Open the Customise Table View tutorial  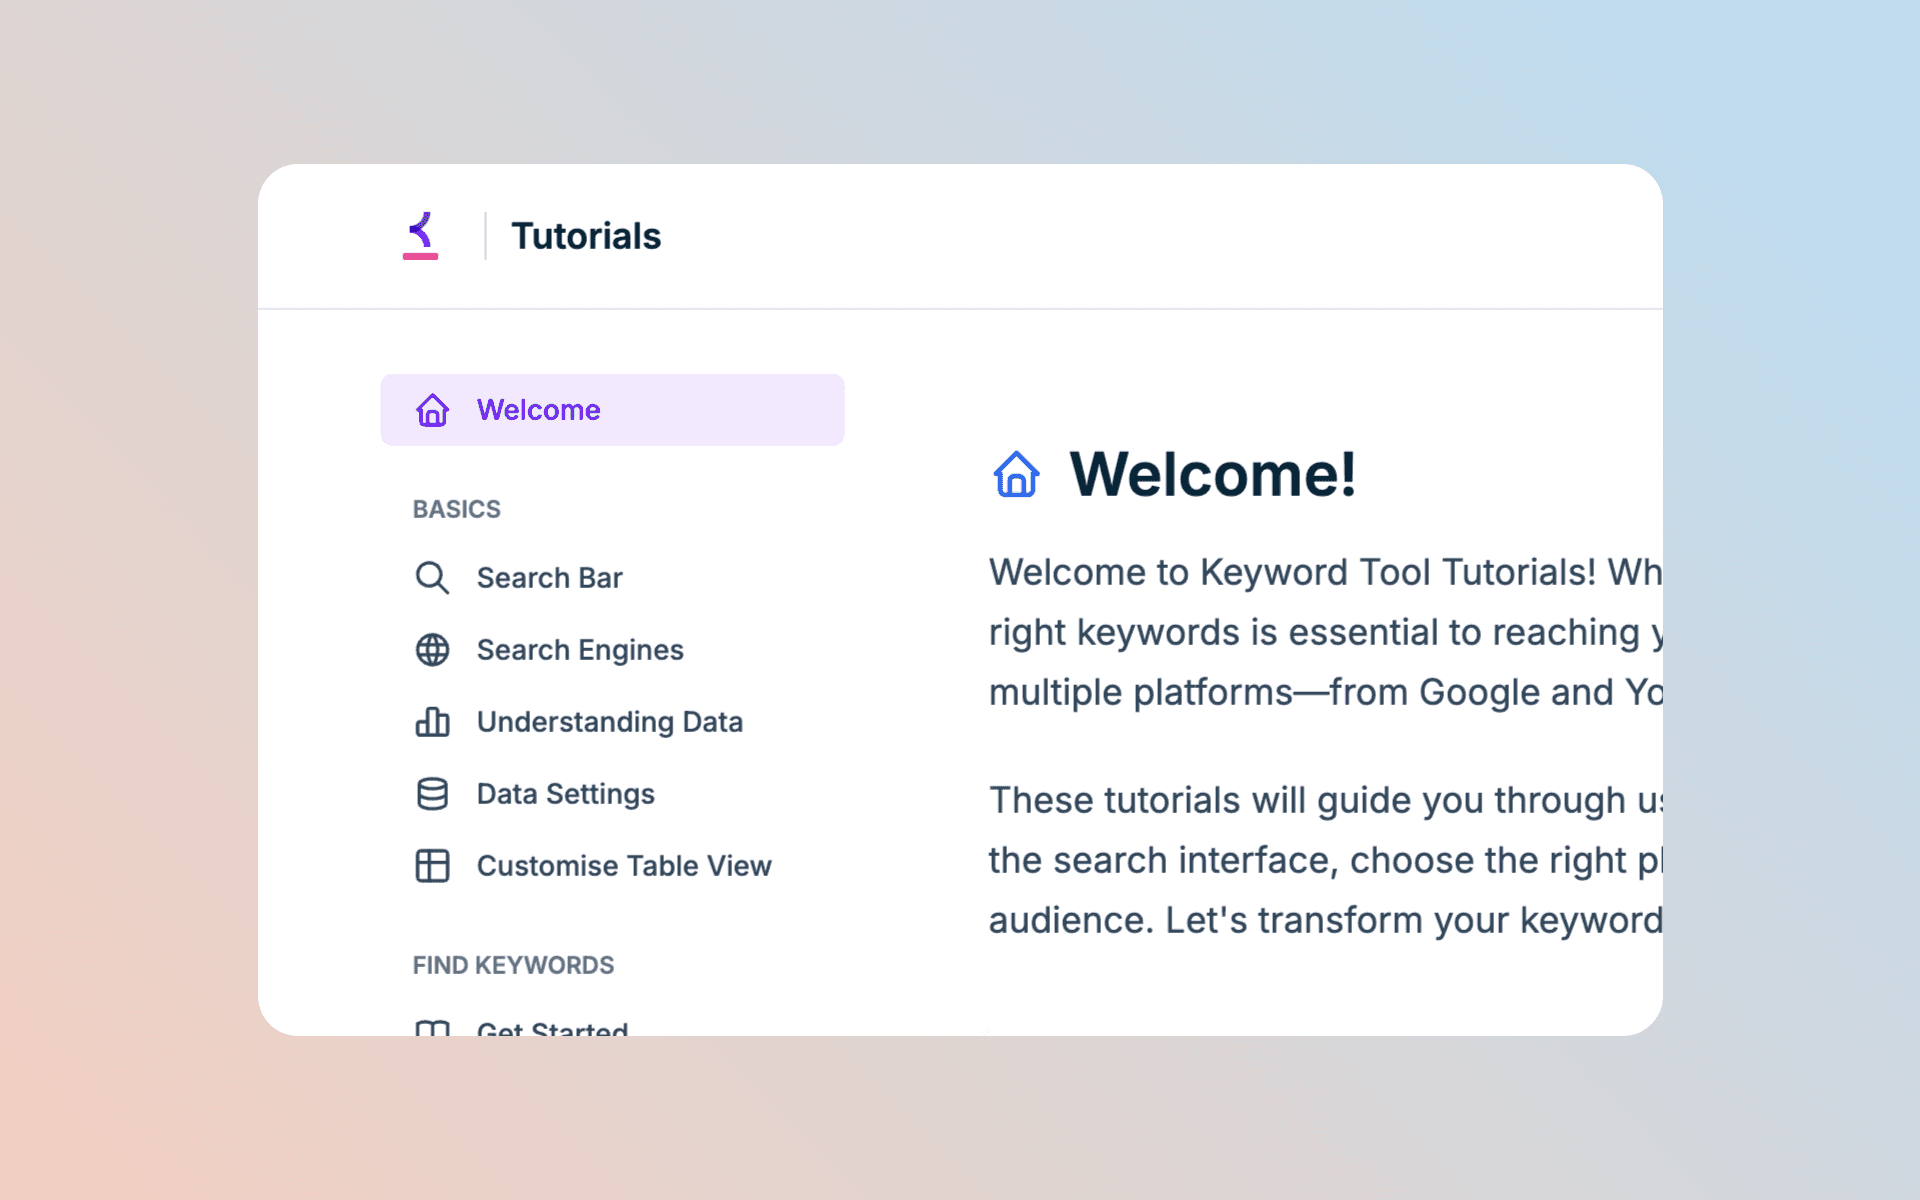coord(624,866)
